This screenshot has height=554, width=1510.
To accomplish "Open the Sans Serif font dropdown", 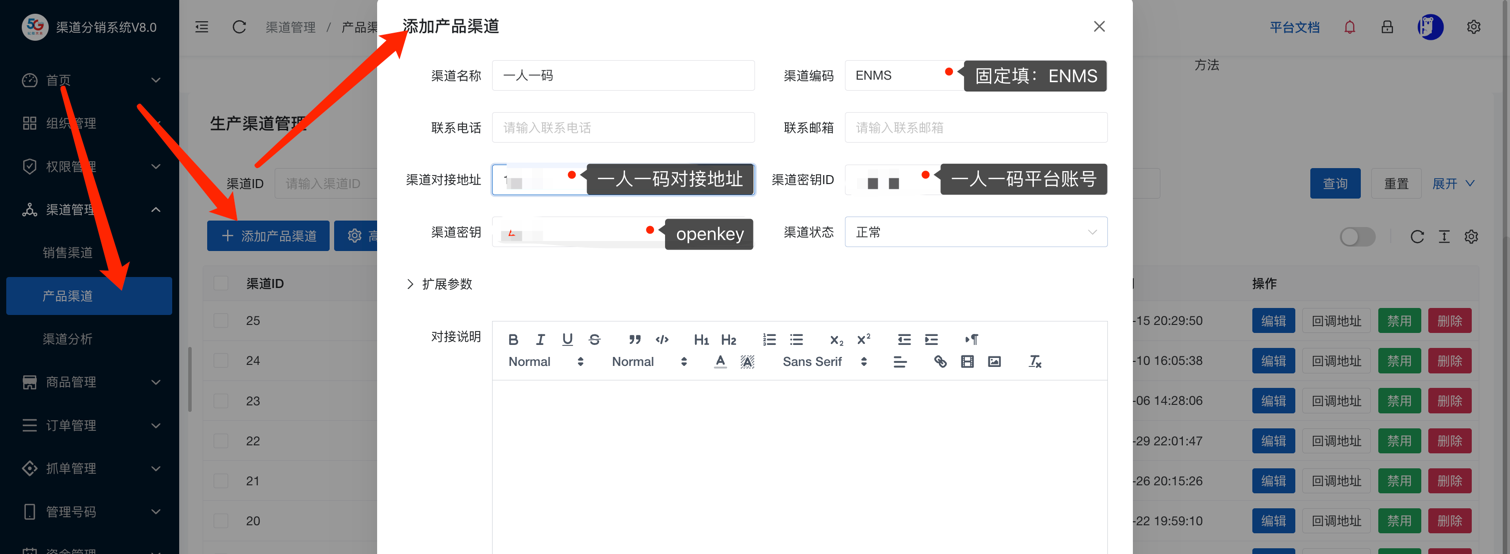I will pyautogui.click(x=825, y=362).
